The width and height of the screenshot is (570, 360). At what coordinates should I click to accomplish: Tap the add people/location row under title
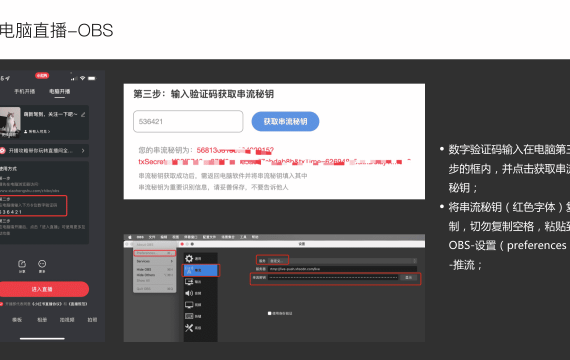(37, 131)
